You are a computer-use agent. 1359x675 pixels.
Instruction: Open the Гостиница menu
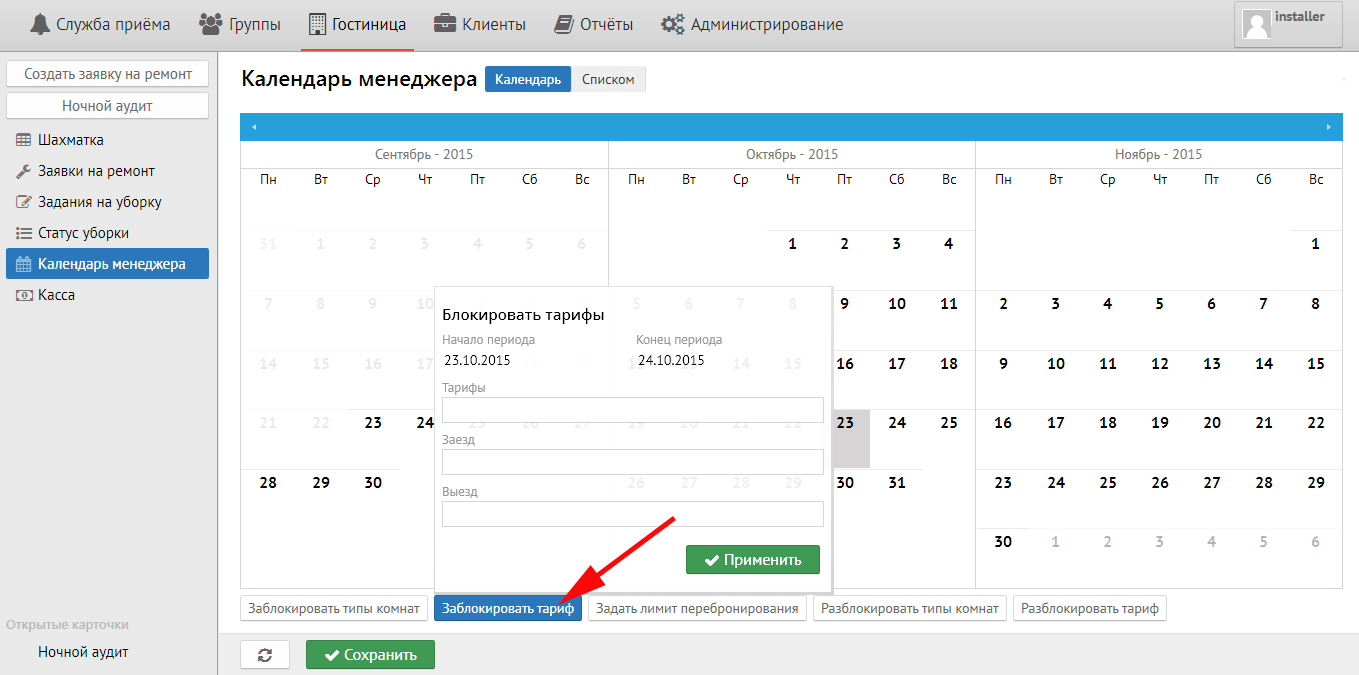(357, 24)
